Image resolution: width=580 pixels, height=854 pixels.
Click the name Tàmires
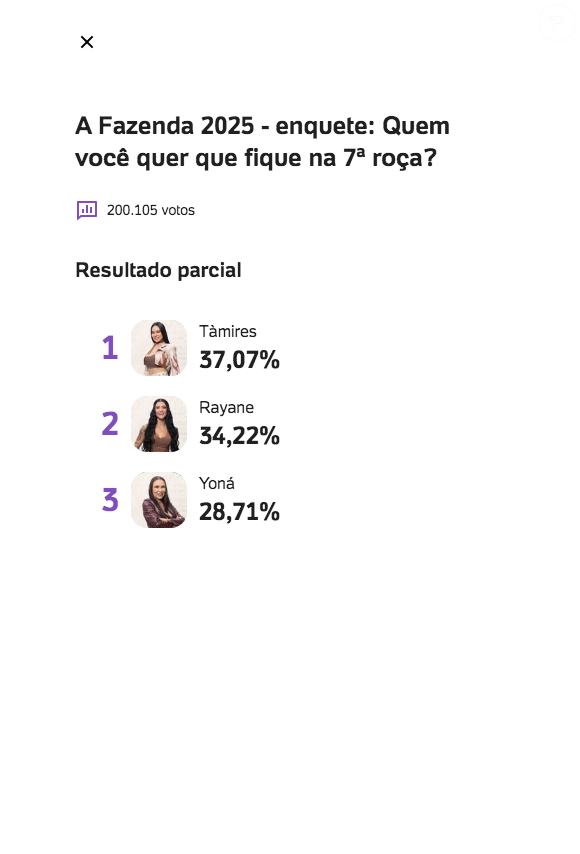(228, 331)
